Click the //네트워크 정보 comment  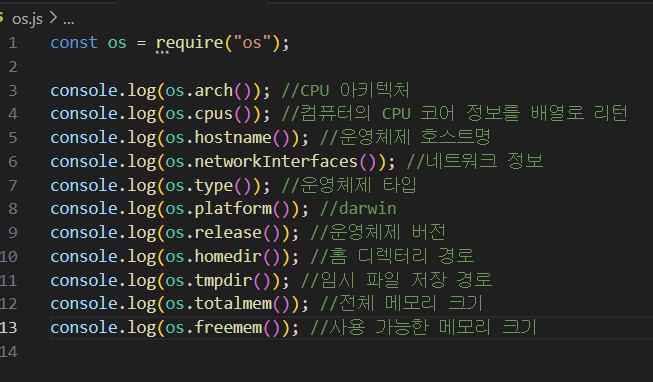475,162
